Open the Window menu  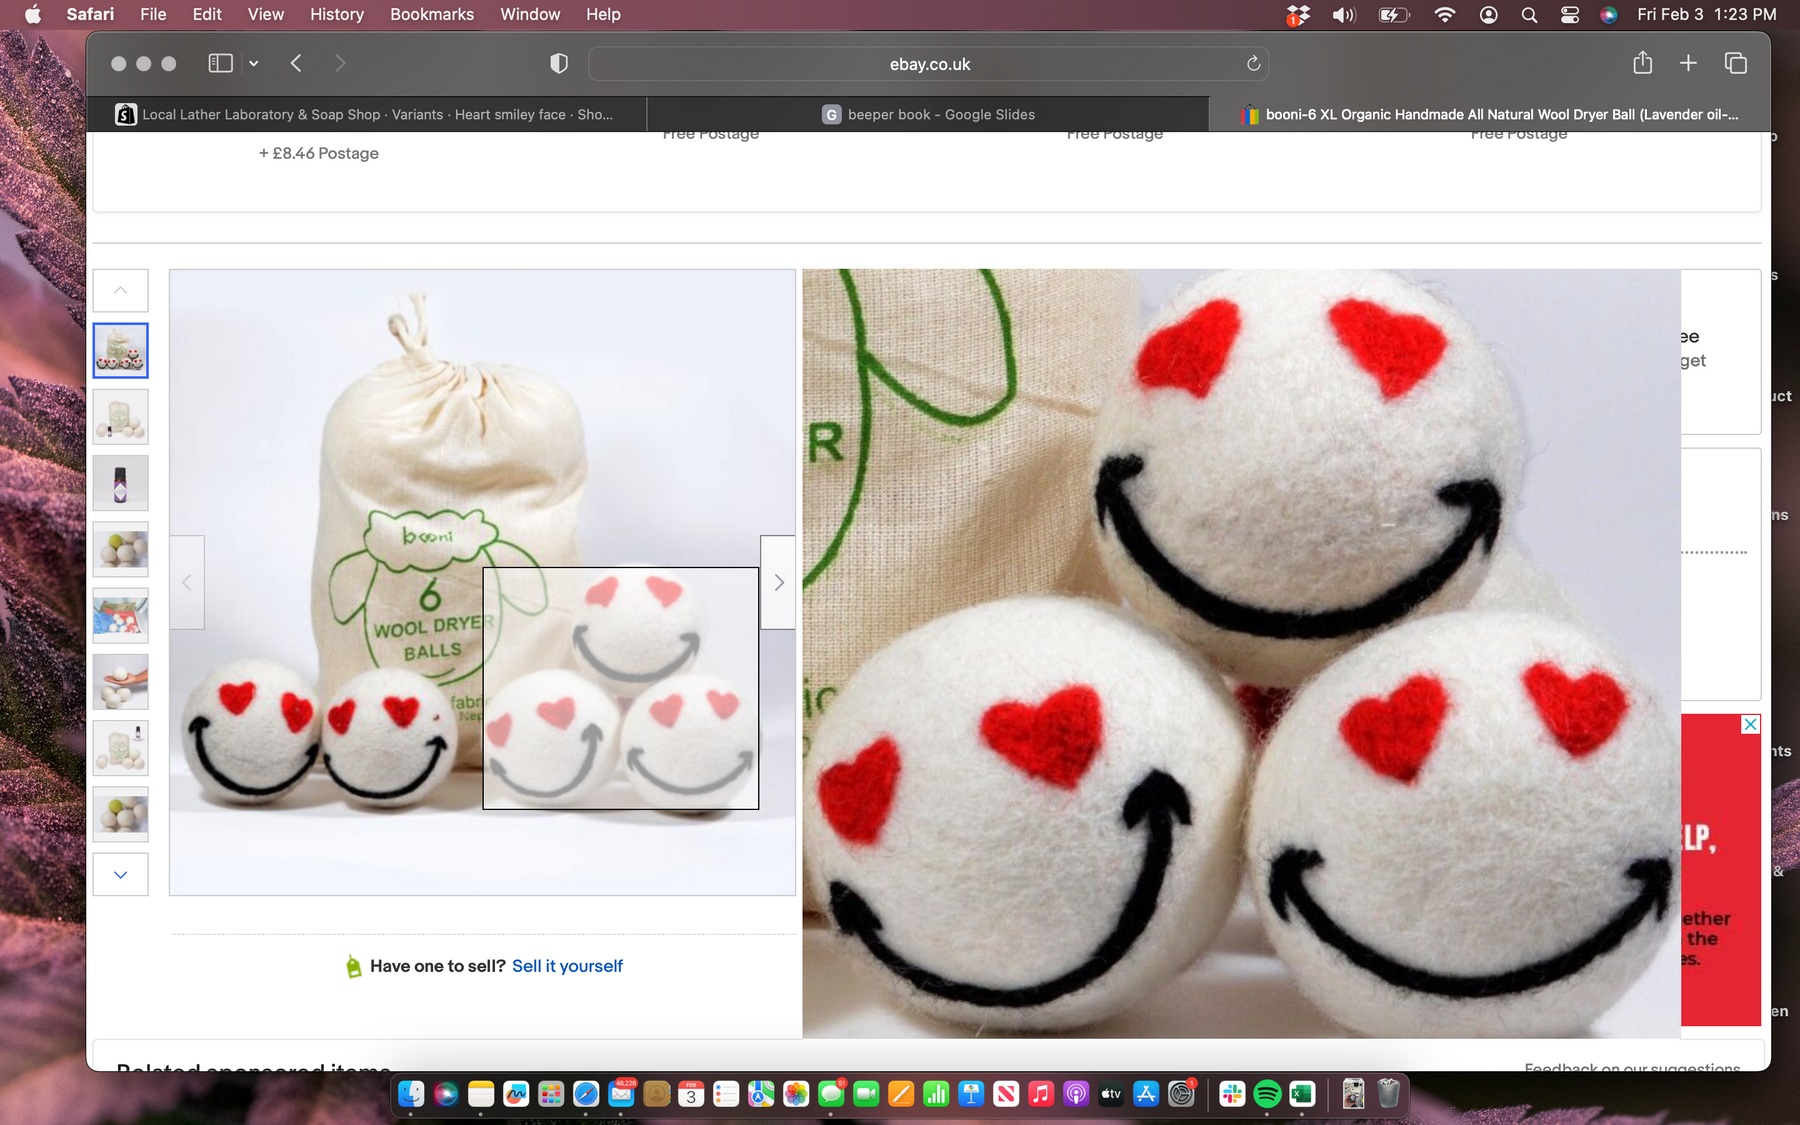(530, 14)
